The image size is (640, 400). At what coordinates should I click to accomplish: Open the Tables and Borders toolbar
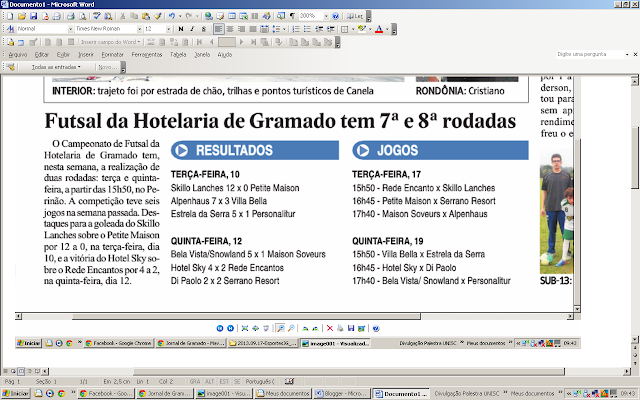coord(220,16)
